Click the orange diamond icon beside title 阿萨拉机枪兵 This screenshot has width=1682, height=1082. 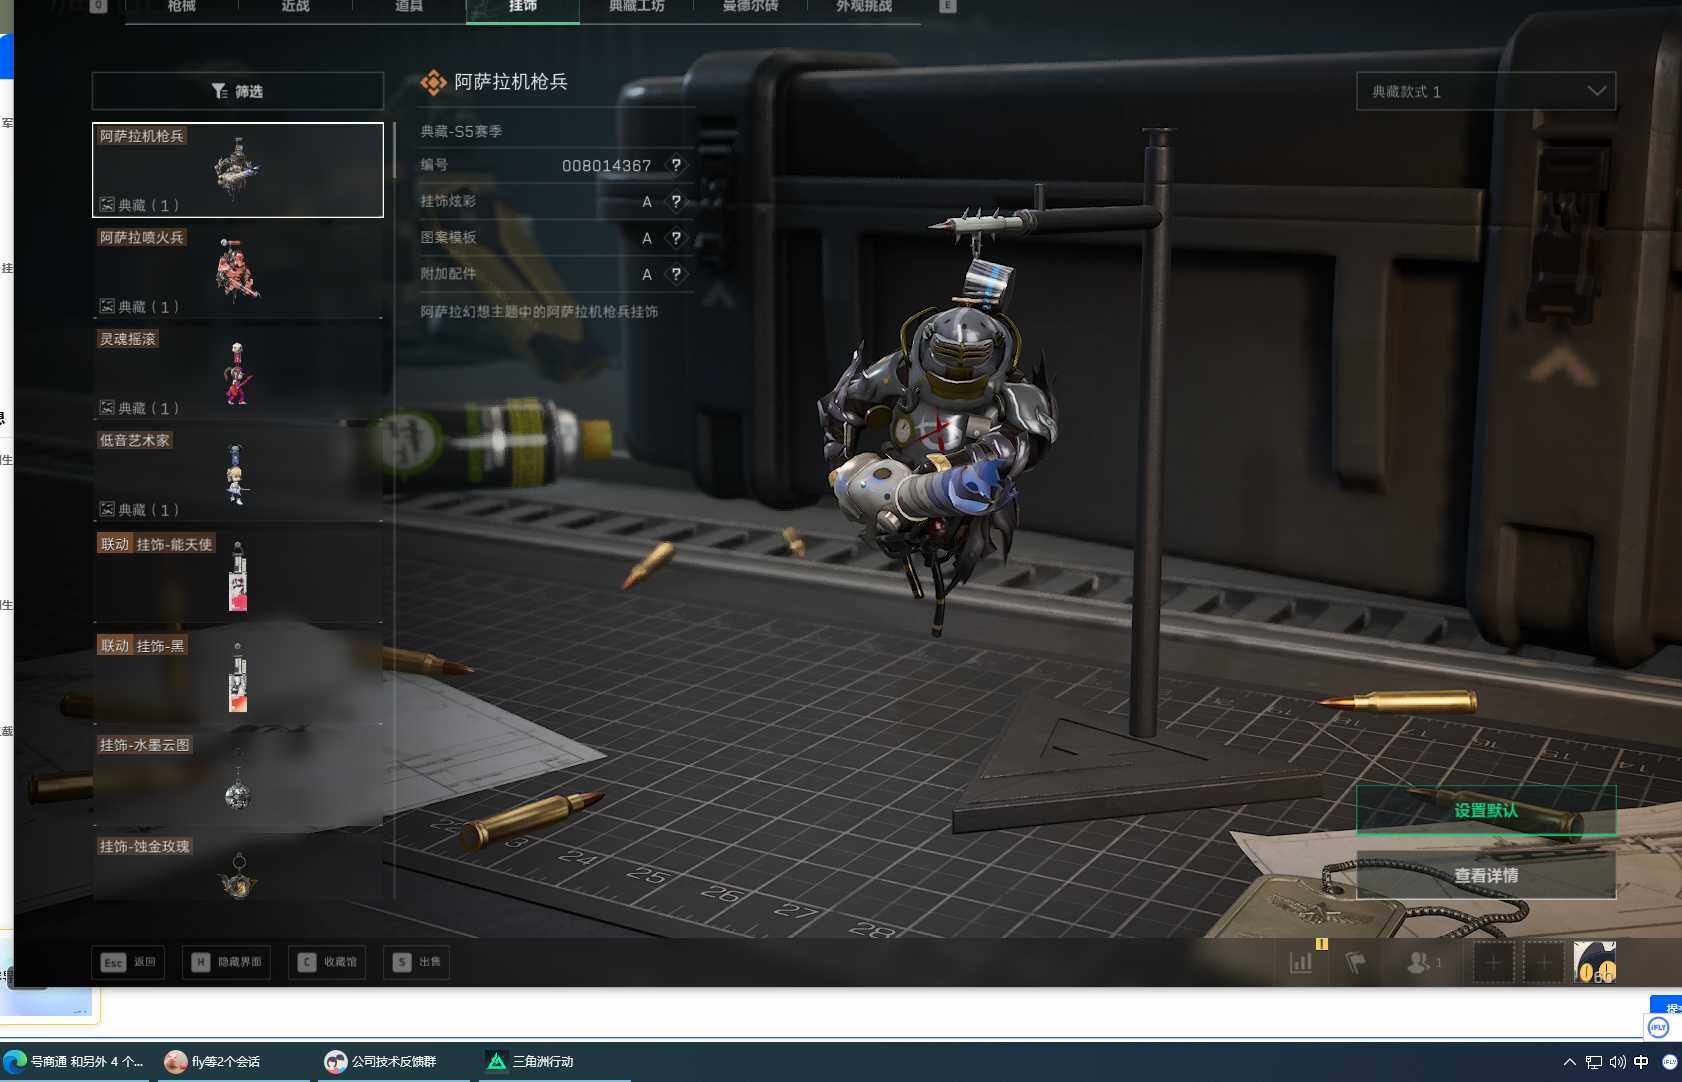433,82
